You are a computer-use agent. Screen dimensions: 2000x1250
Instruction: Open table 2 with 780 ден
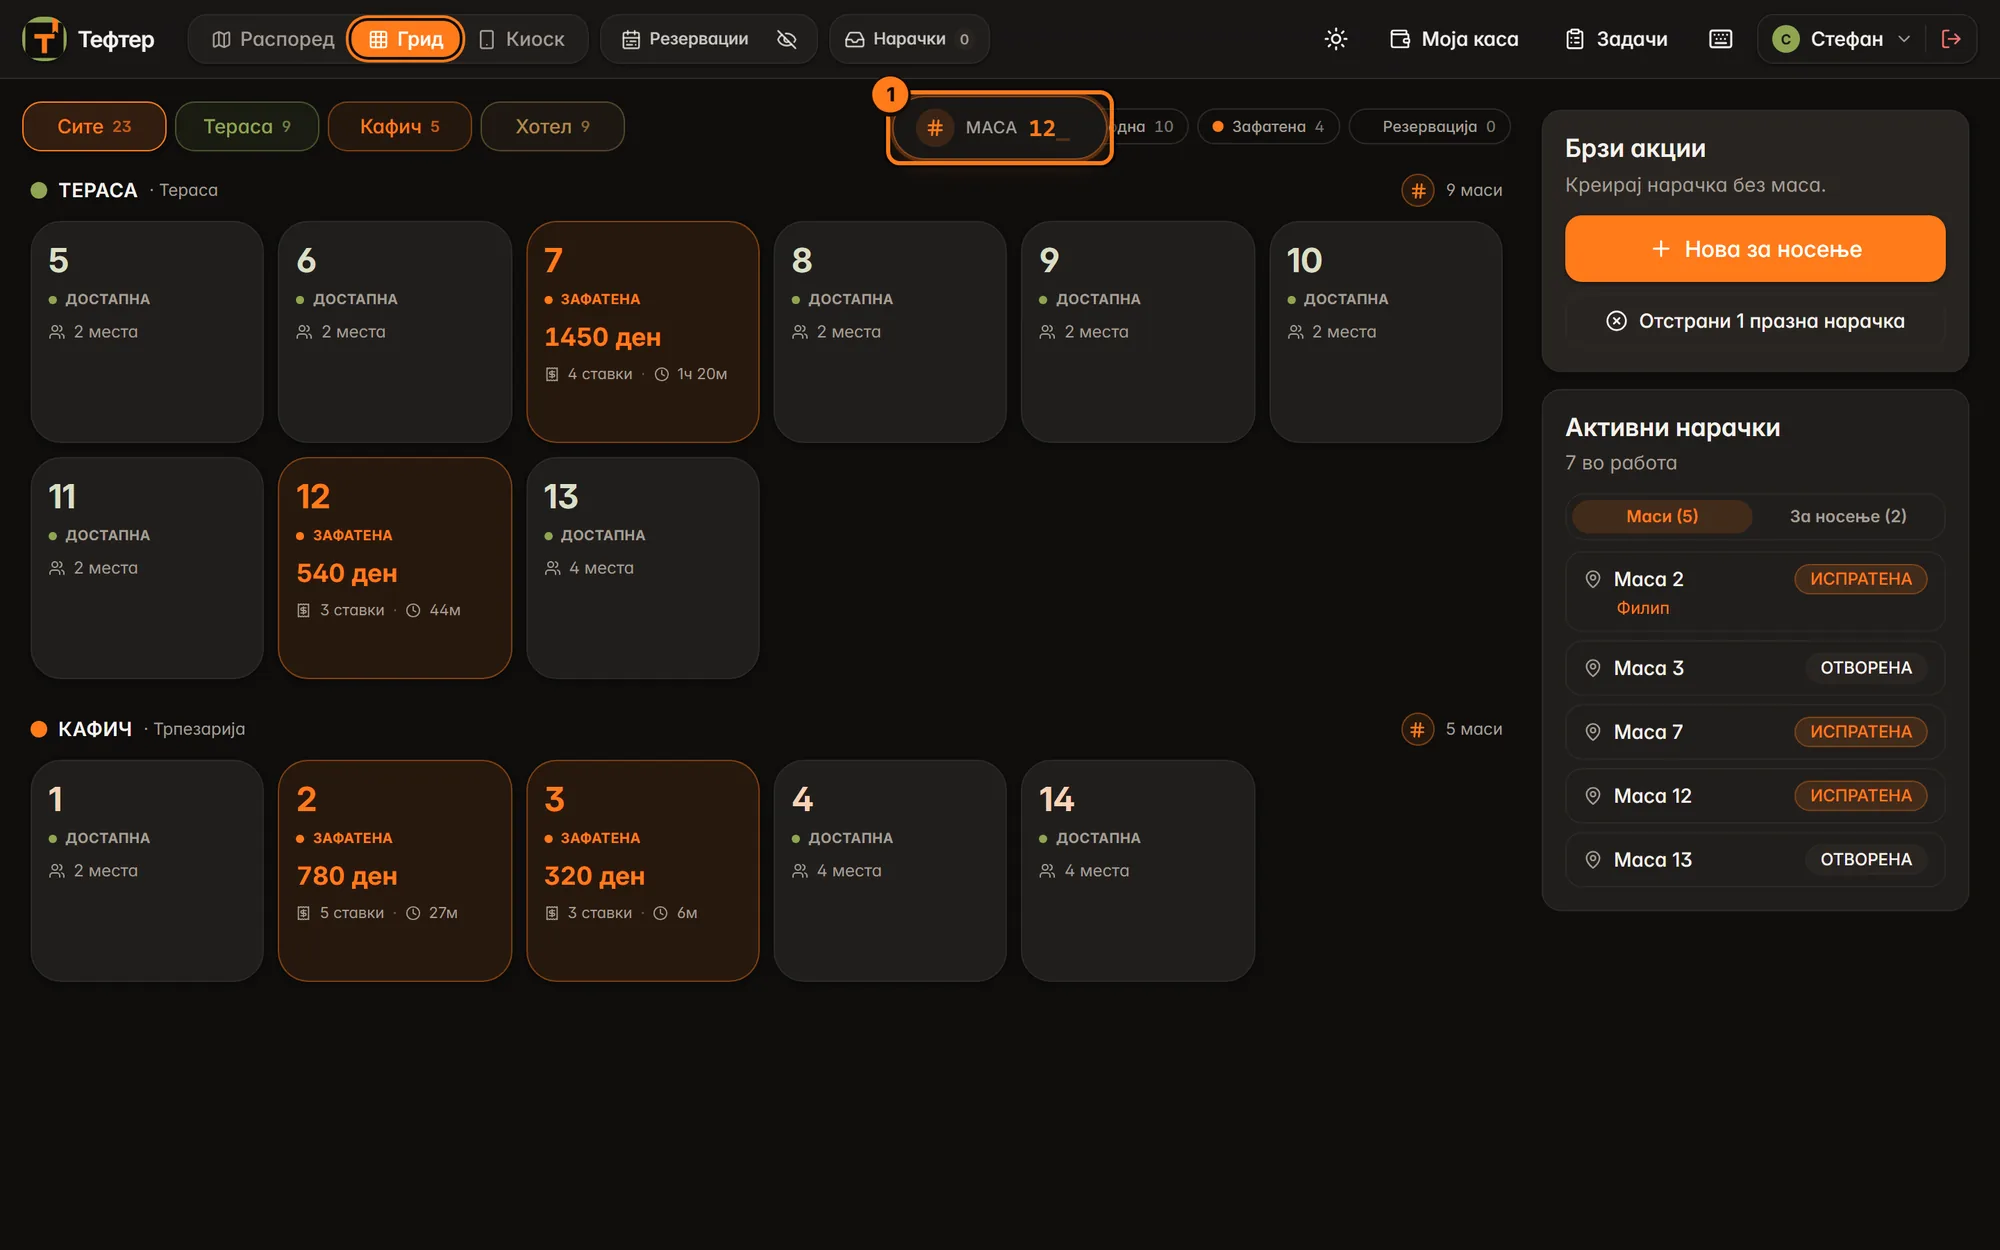click(395, 871)
